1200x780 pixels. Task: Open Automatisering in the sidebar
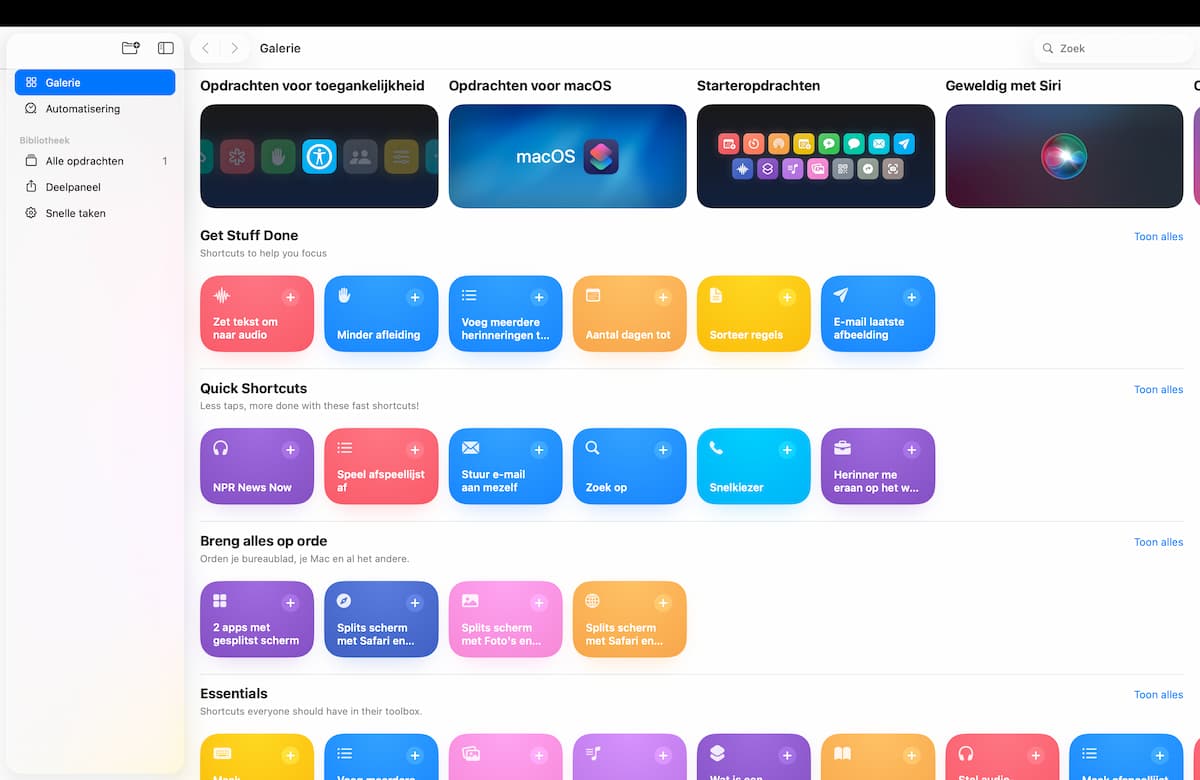[x=95, y=109]
